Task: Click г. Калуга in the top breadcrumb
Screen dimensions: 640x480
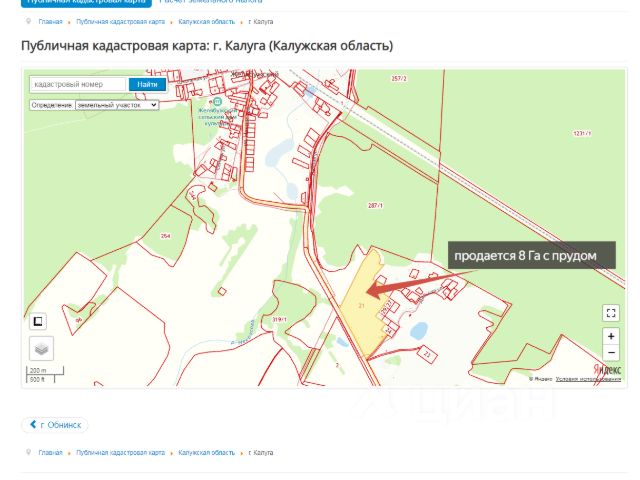Action: click(260, 22)
